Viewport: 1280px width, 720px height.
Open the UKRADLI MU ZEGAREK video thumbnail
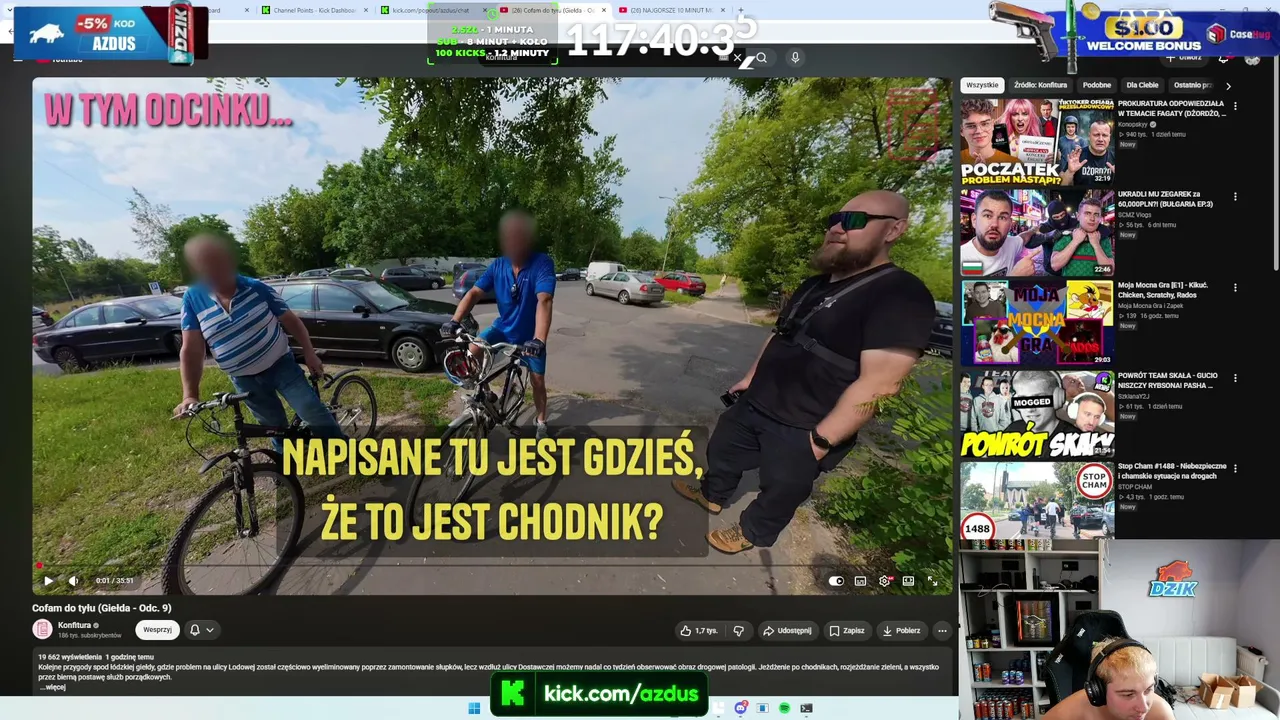1037,232
